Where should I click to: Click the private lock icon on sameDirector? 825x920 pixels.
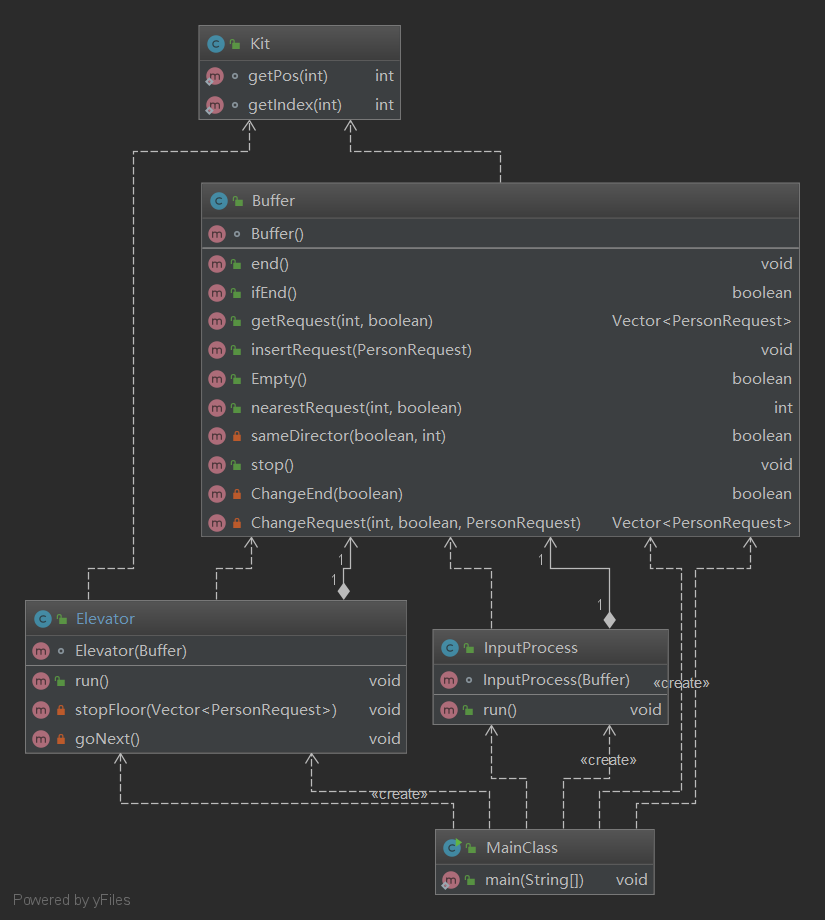(236, 436)
